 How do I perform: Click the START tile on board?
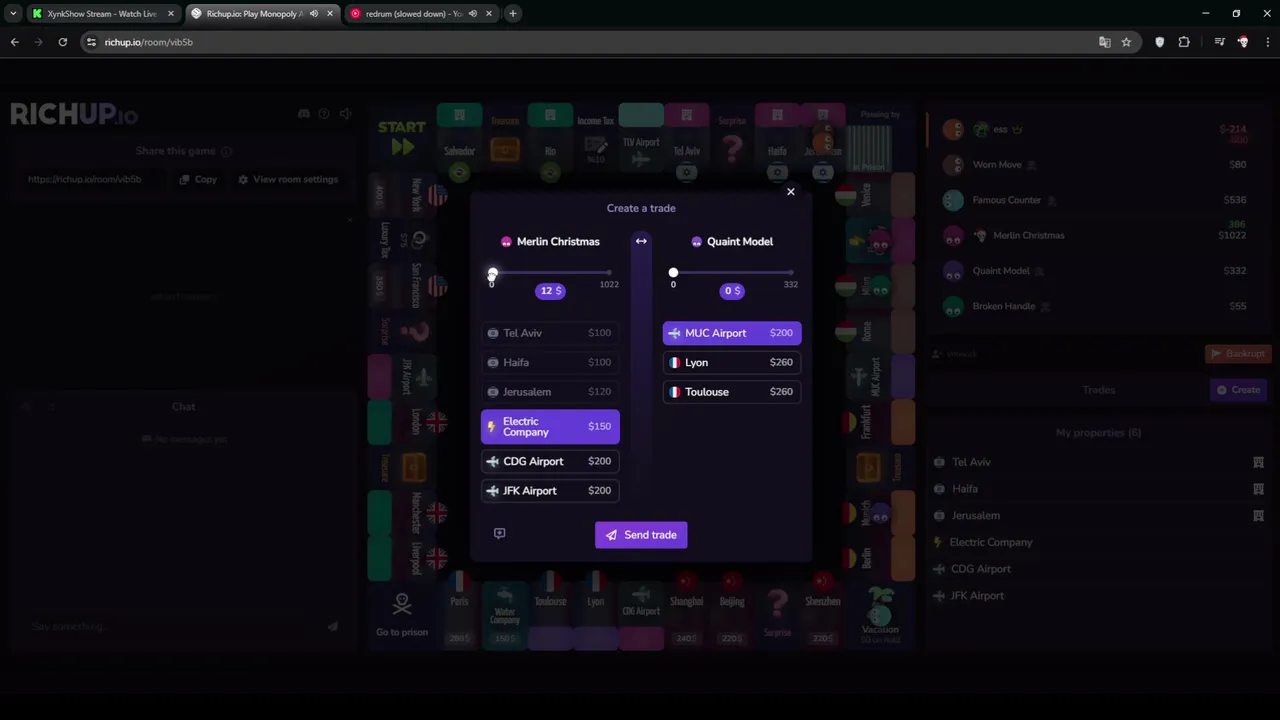(x=402, y=138)
